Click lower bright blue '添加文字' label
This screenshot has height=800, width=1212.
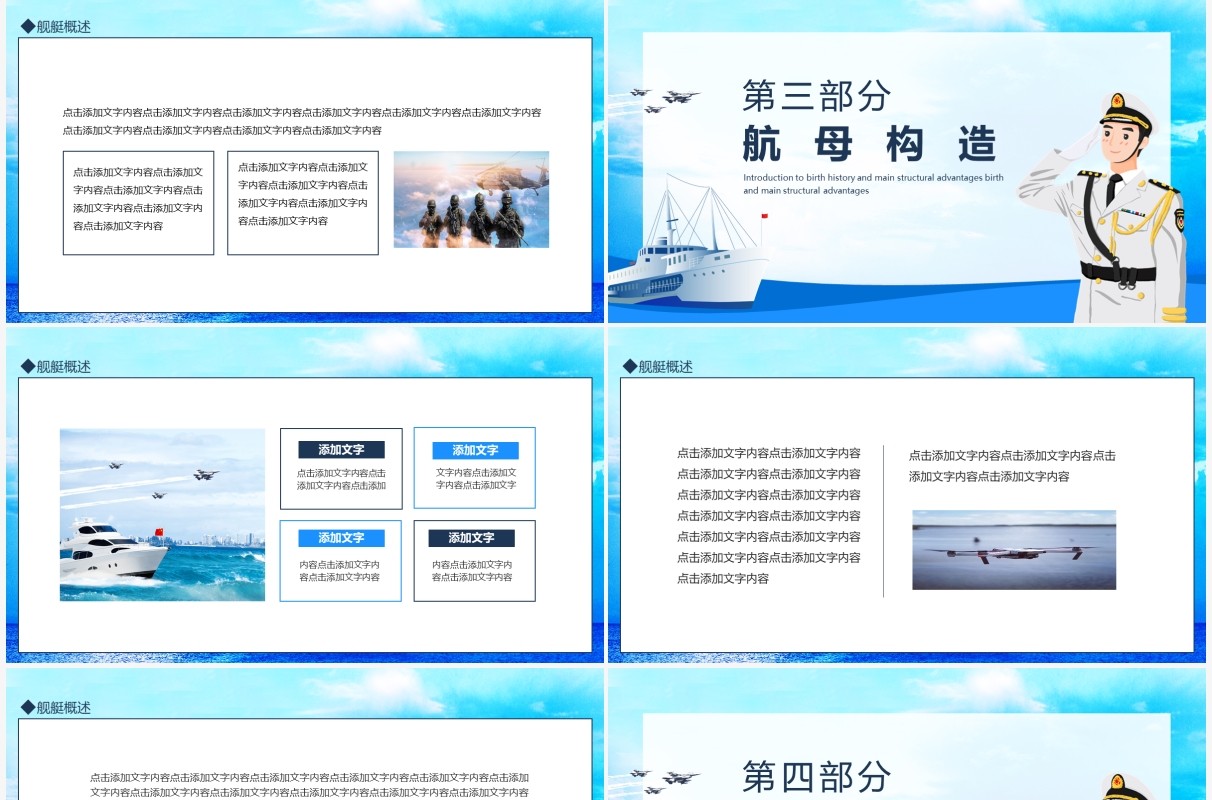(x=341, y=538)
